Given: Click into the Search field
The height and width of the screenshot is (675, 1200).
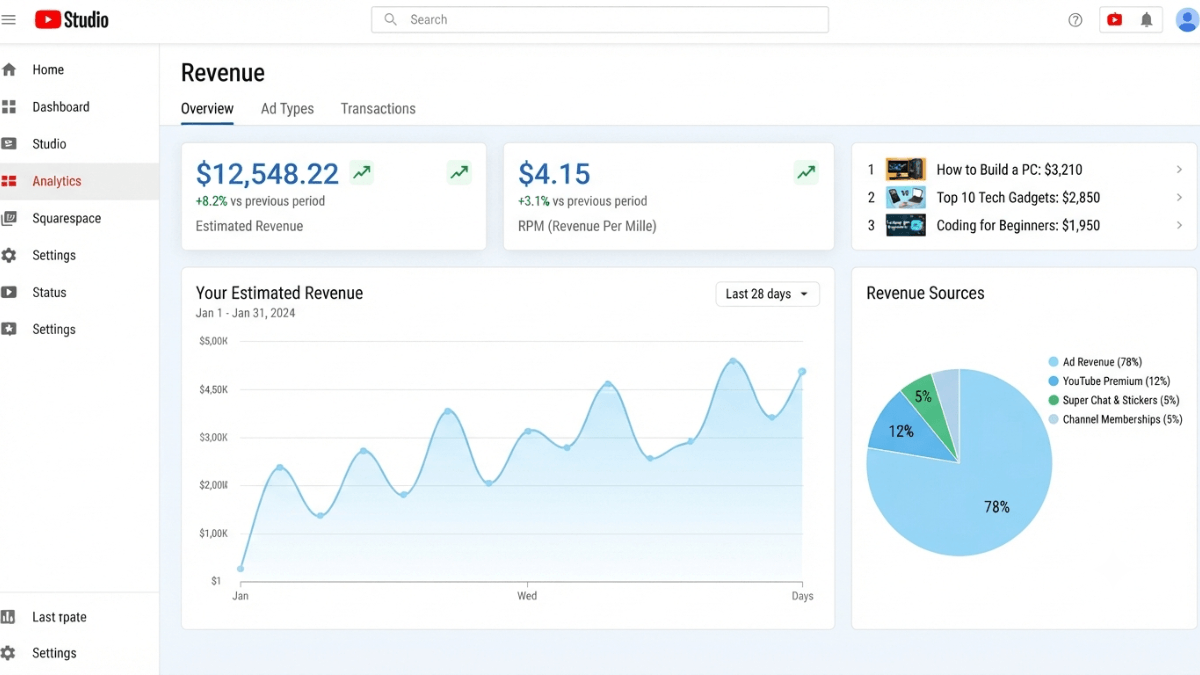Looking at the screenshot, I should 600,20.
